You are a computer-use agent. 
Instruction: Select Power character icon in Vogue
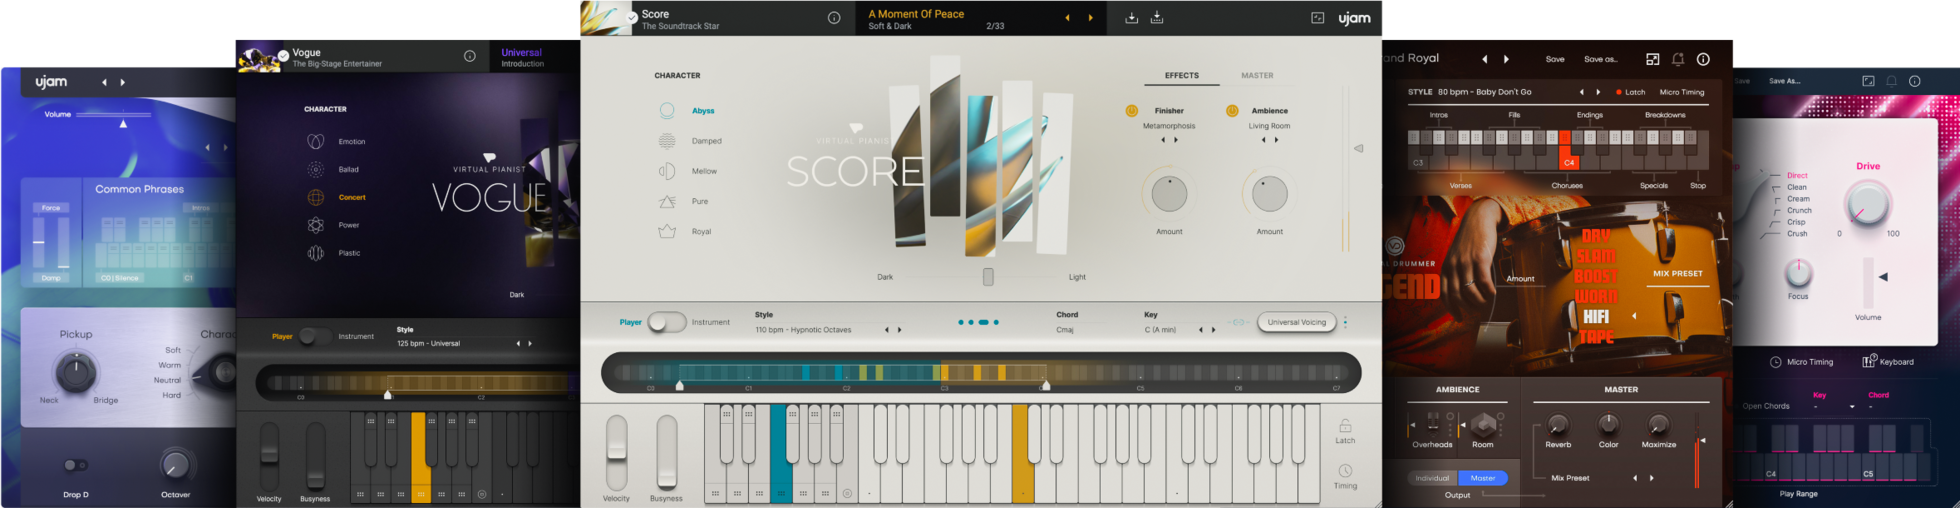coord(315,226)
